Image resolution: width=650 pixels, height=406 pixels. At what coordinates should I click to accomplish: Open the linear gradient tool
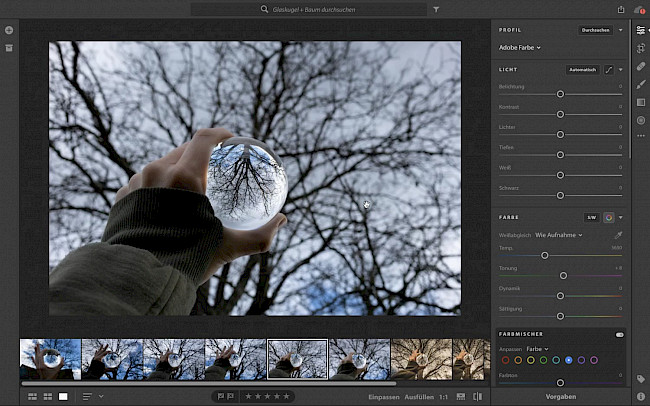tap(641, 102)
